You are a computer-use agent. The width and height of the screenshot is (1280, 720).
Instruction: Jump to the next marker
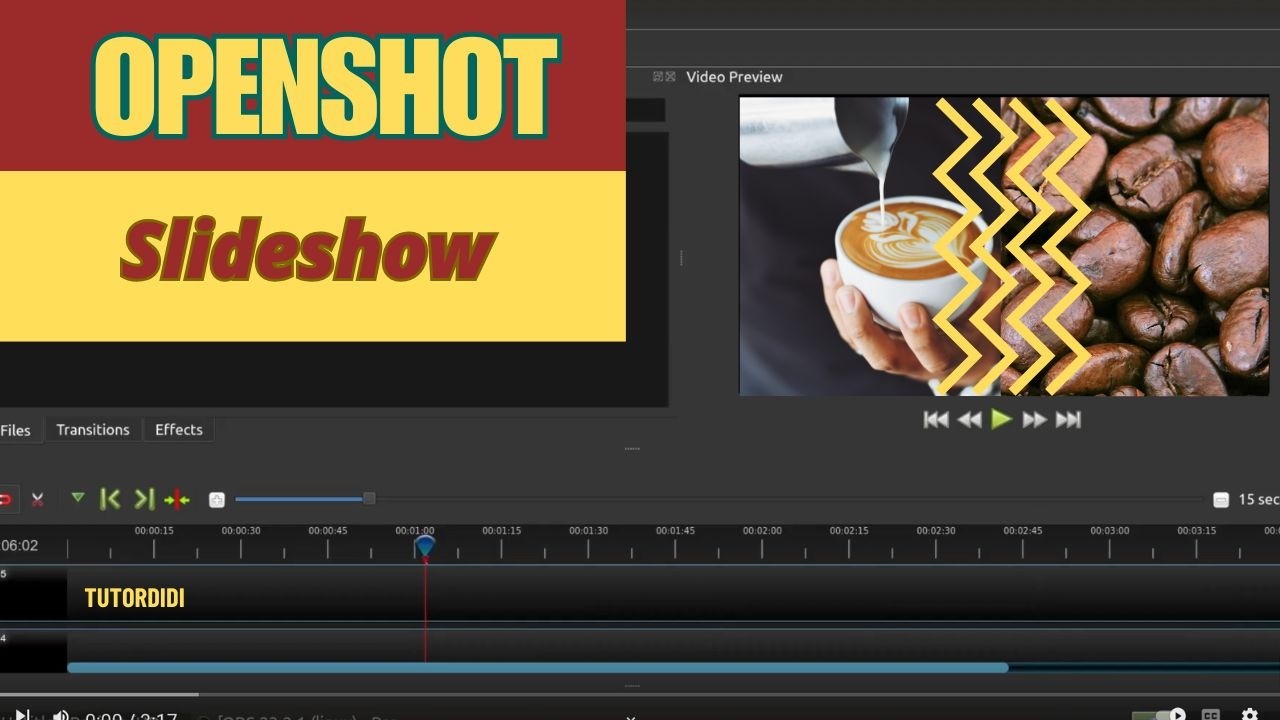pos(144,499)
